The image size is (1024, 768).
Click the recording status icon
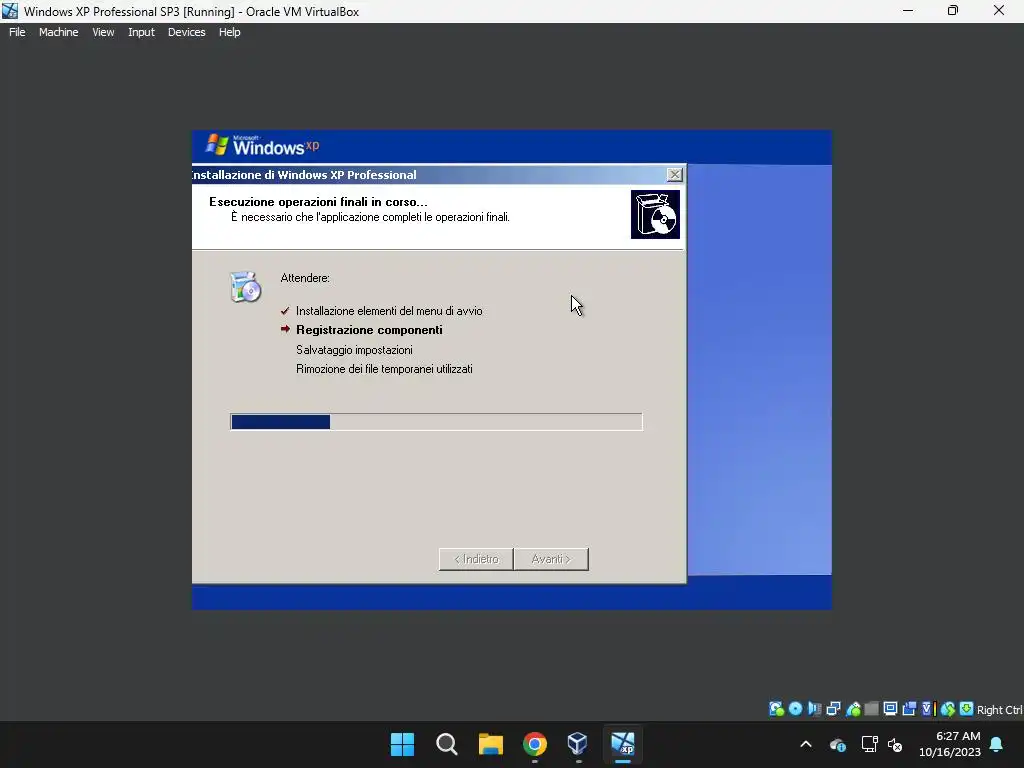pos(909,709)
